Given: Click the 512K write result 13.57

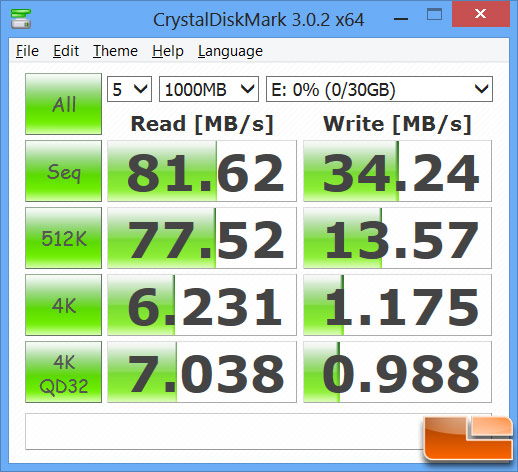Looking at the screenshot, I should point(397,238).
